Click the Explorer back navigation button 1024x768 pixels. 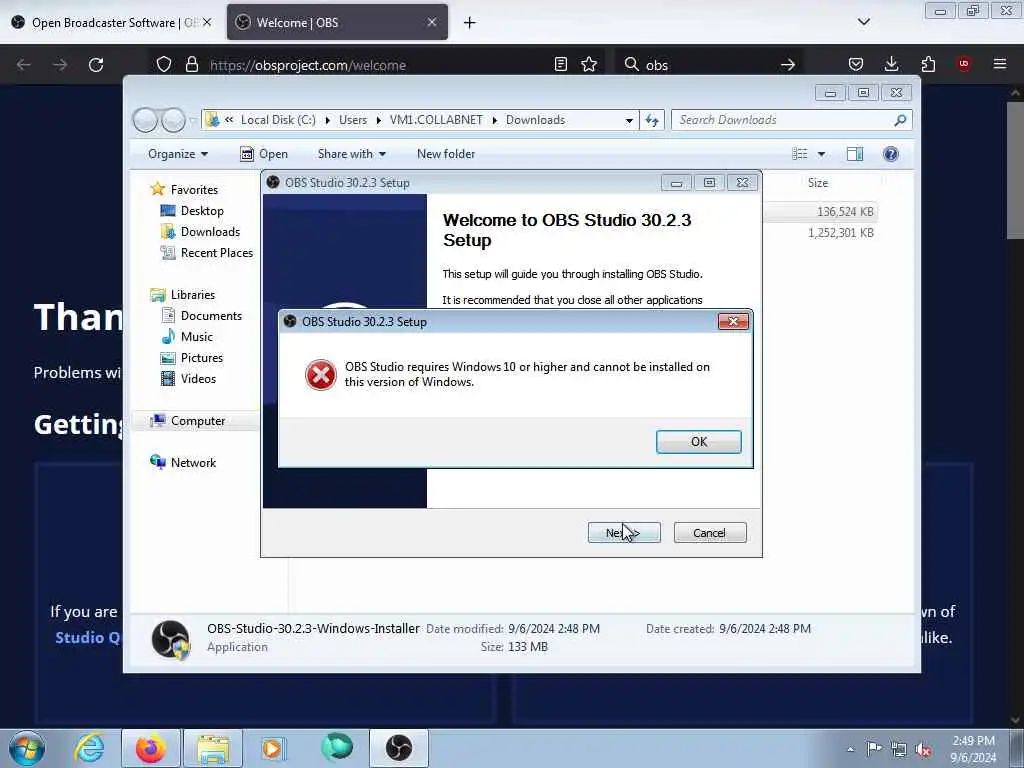(146, 120)
